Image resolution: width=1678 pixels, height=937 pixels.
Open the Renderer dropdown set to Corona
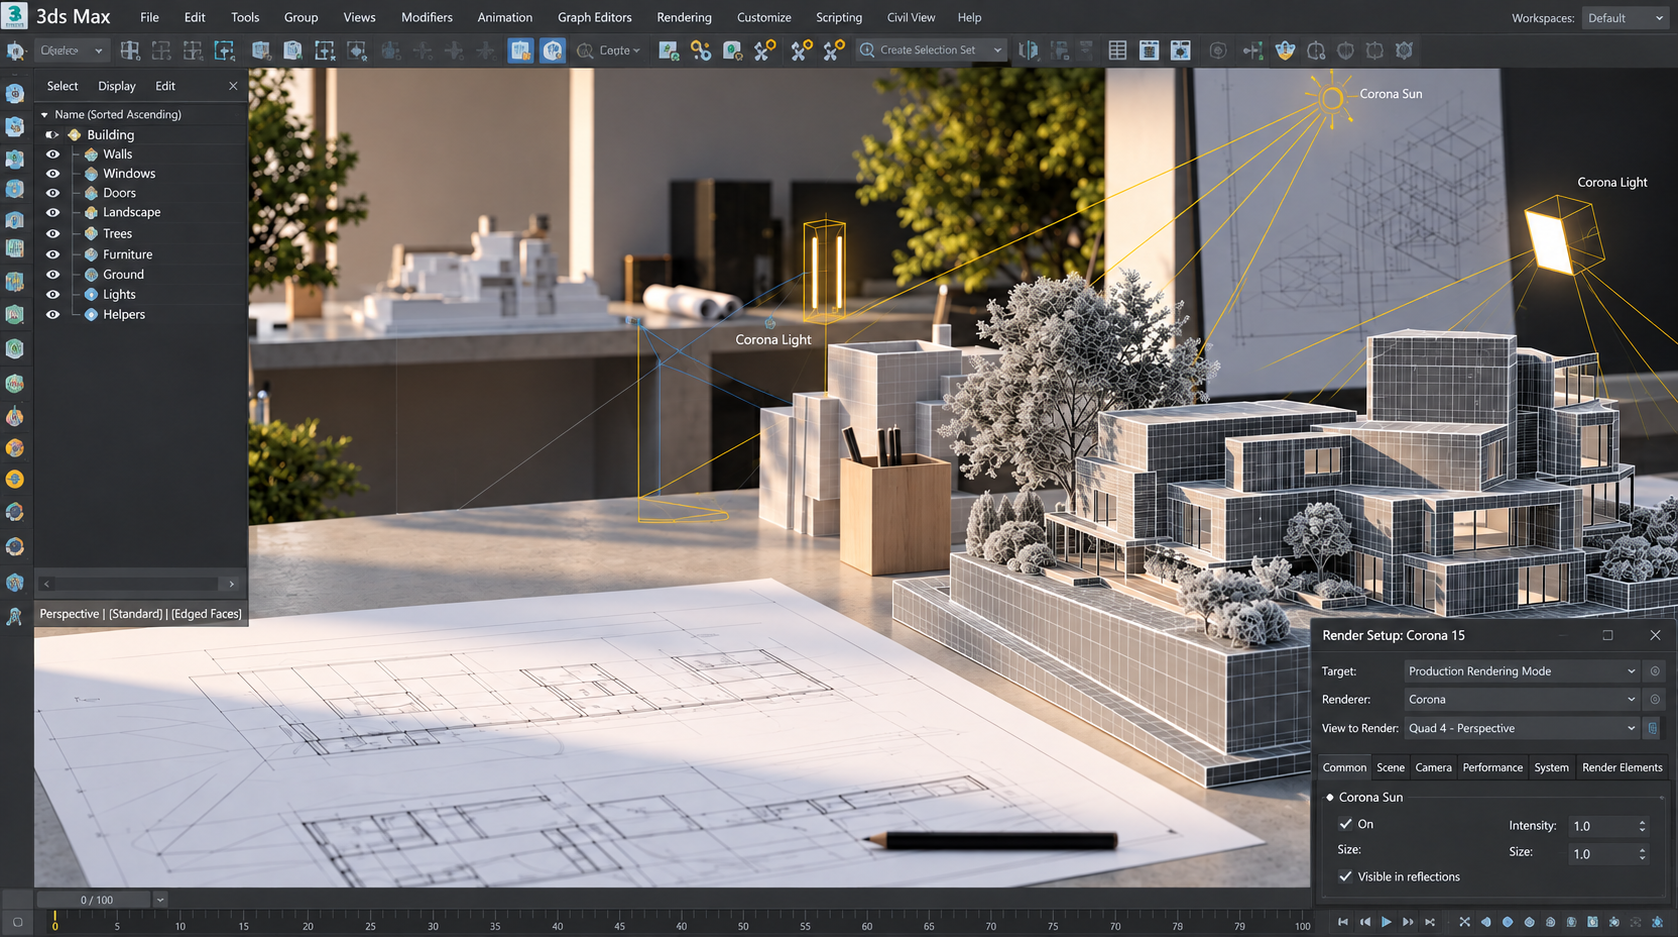(1521, 699)
